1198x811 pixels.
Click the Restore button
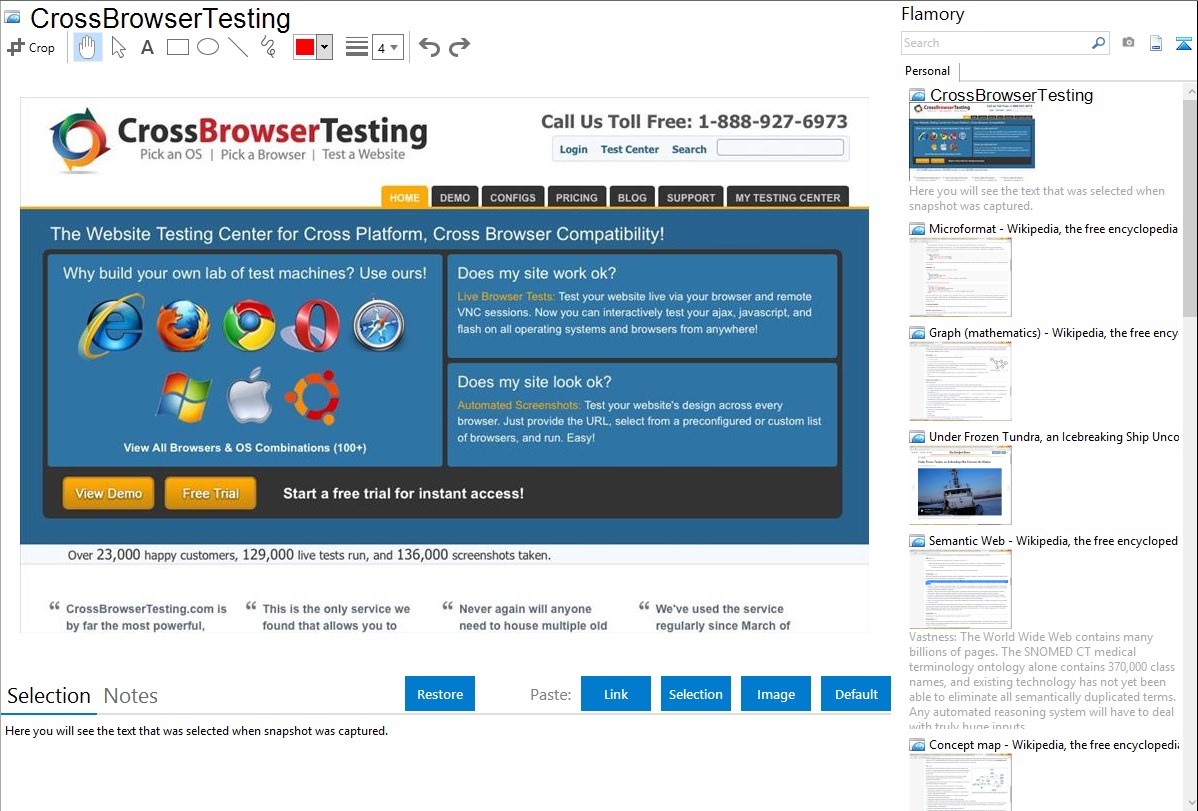pyautogui.click(x=440, y=694)
